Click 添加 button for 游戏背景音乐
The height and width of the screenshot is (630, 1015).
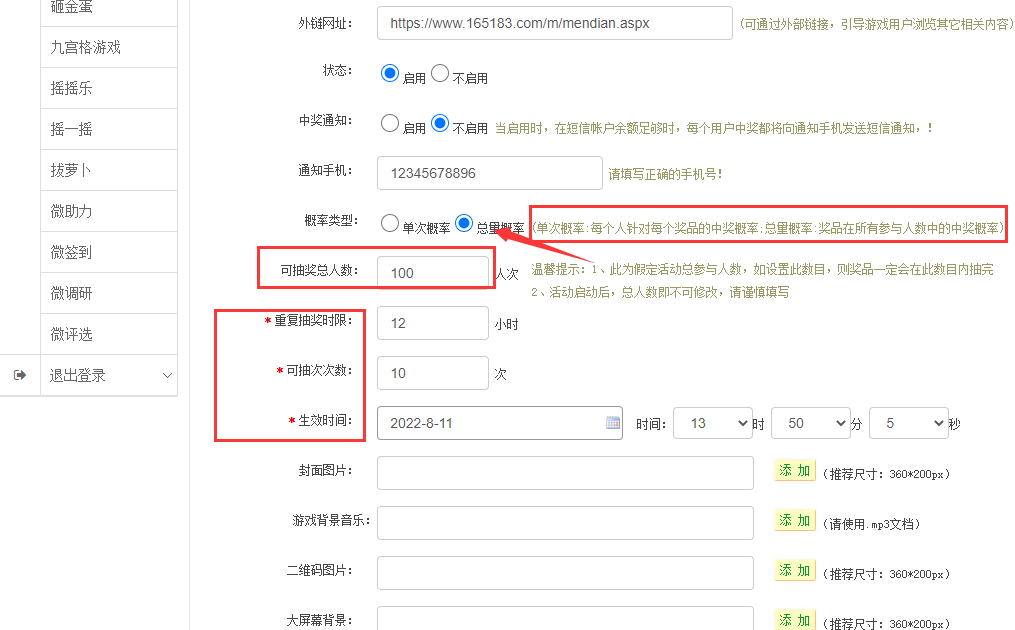[x=795, y=521]
